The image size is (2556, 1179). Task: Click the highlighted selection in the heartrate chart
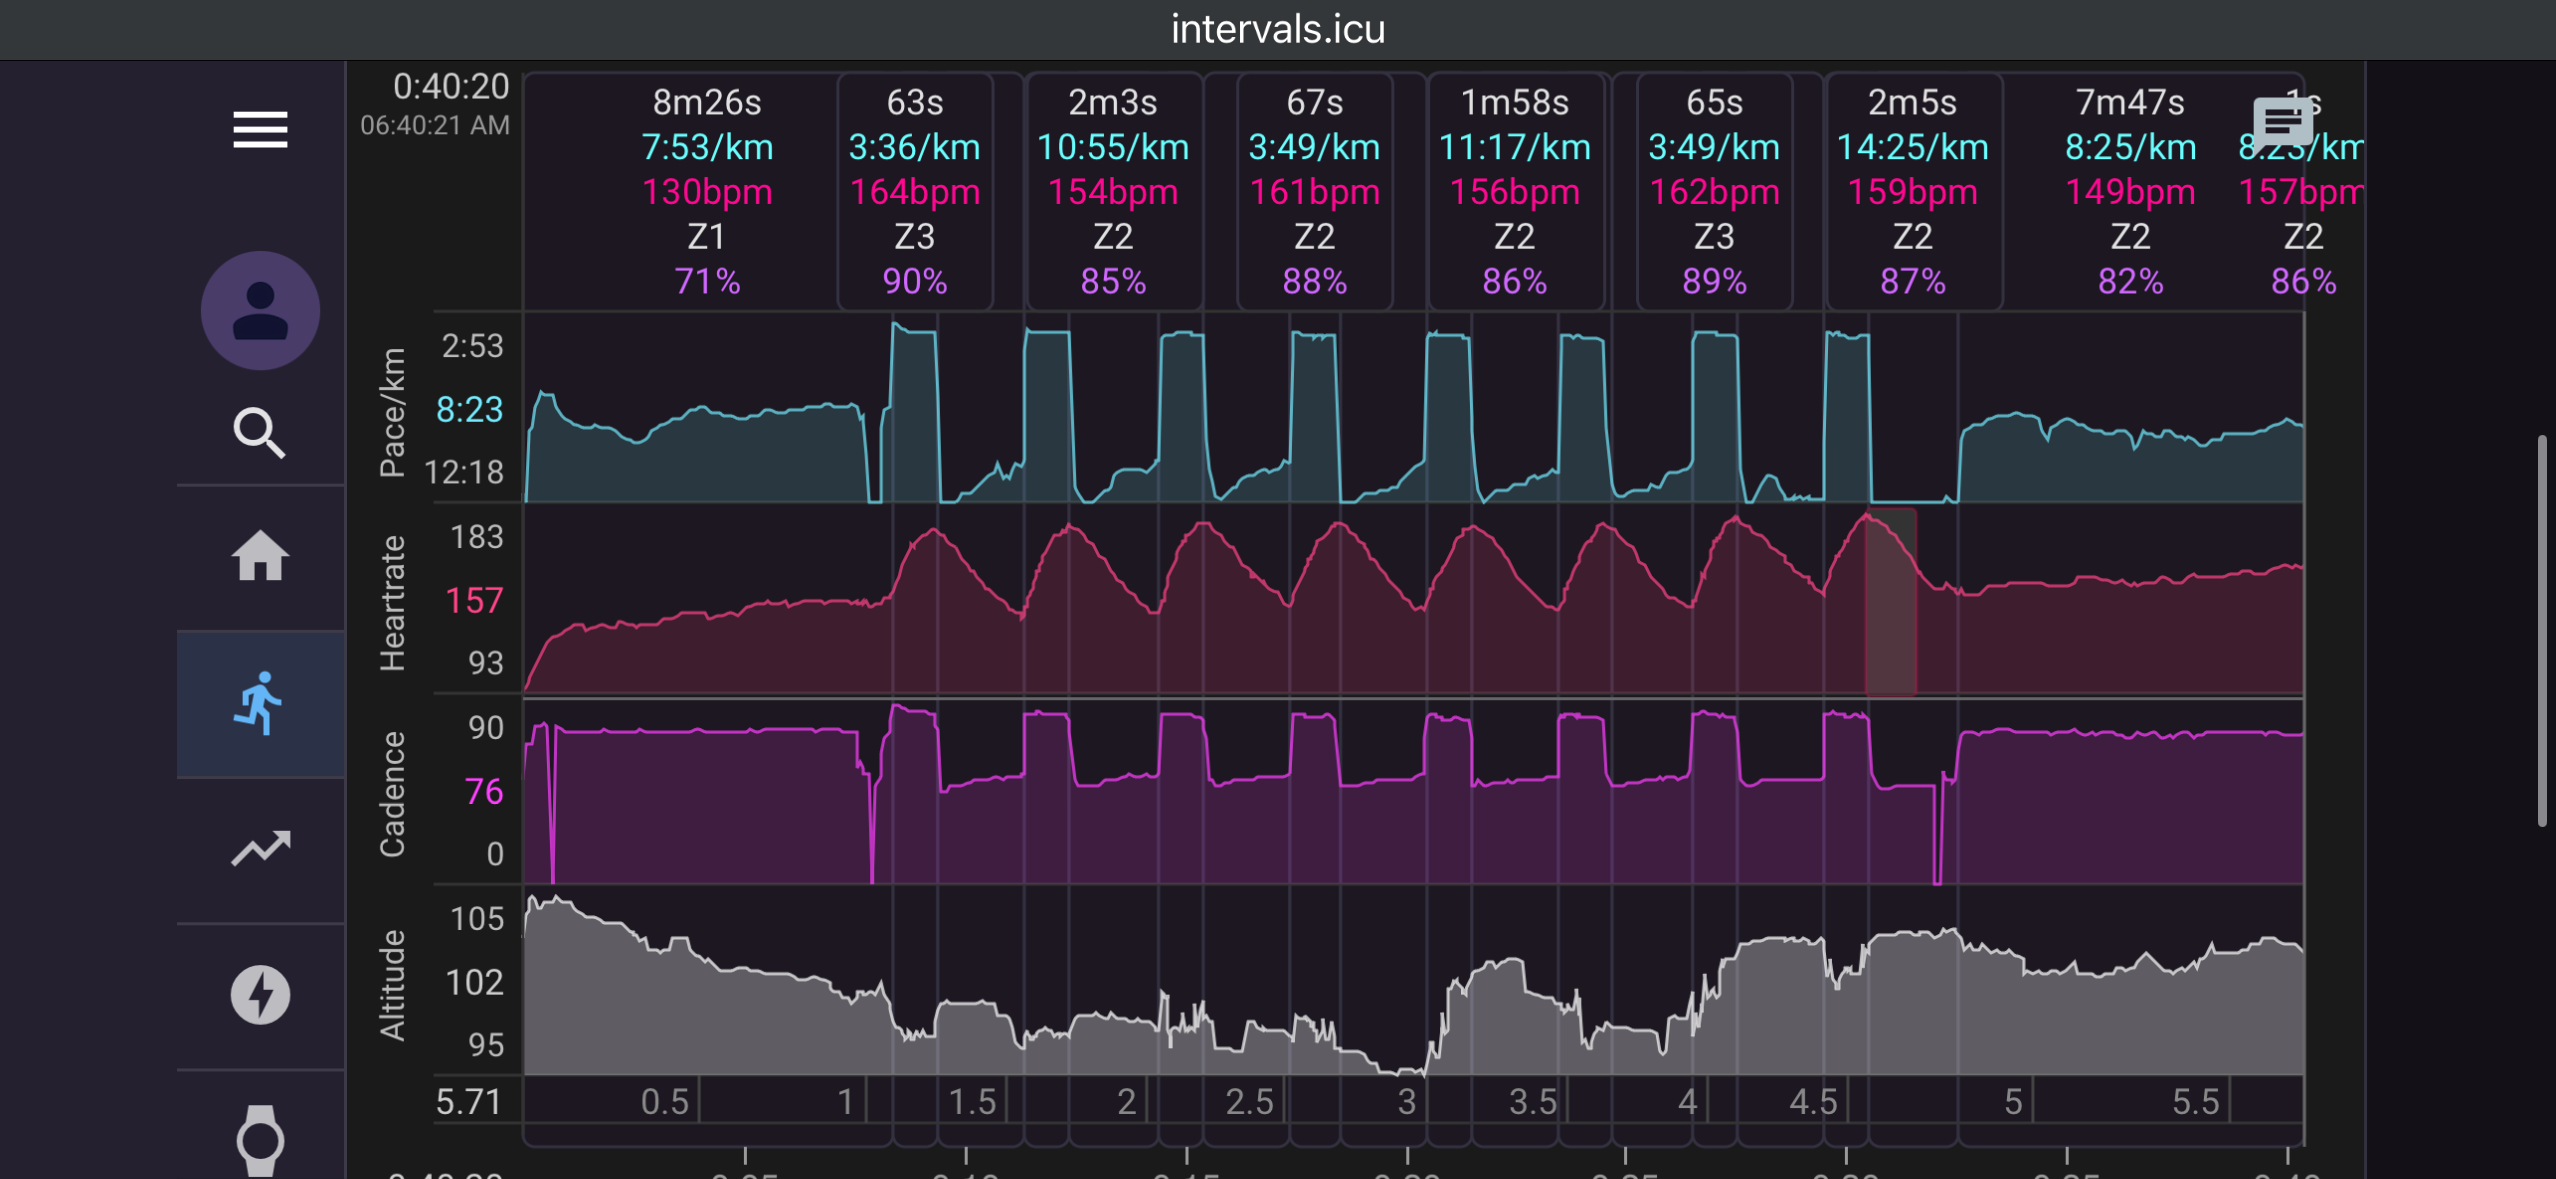click(x=1891, y=601)
